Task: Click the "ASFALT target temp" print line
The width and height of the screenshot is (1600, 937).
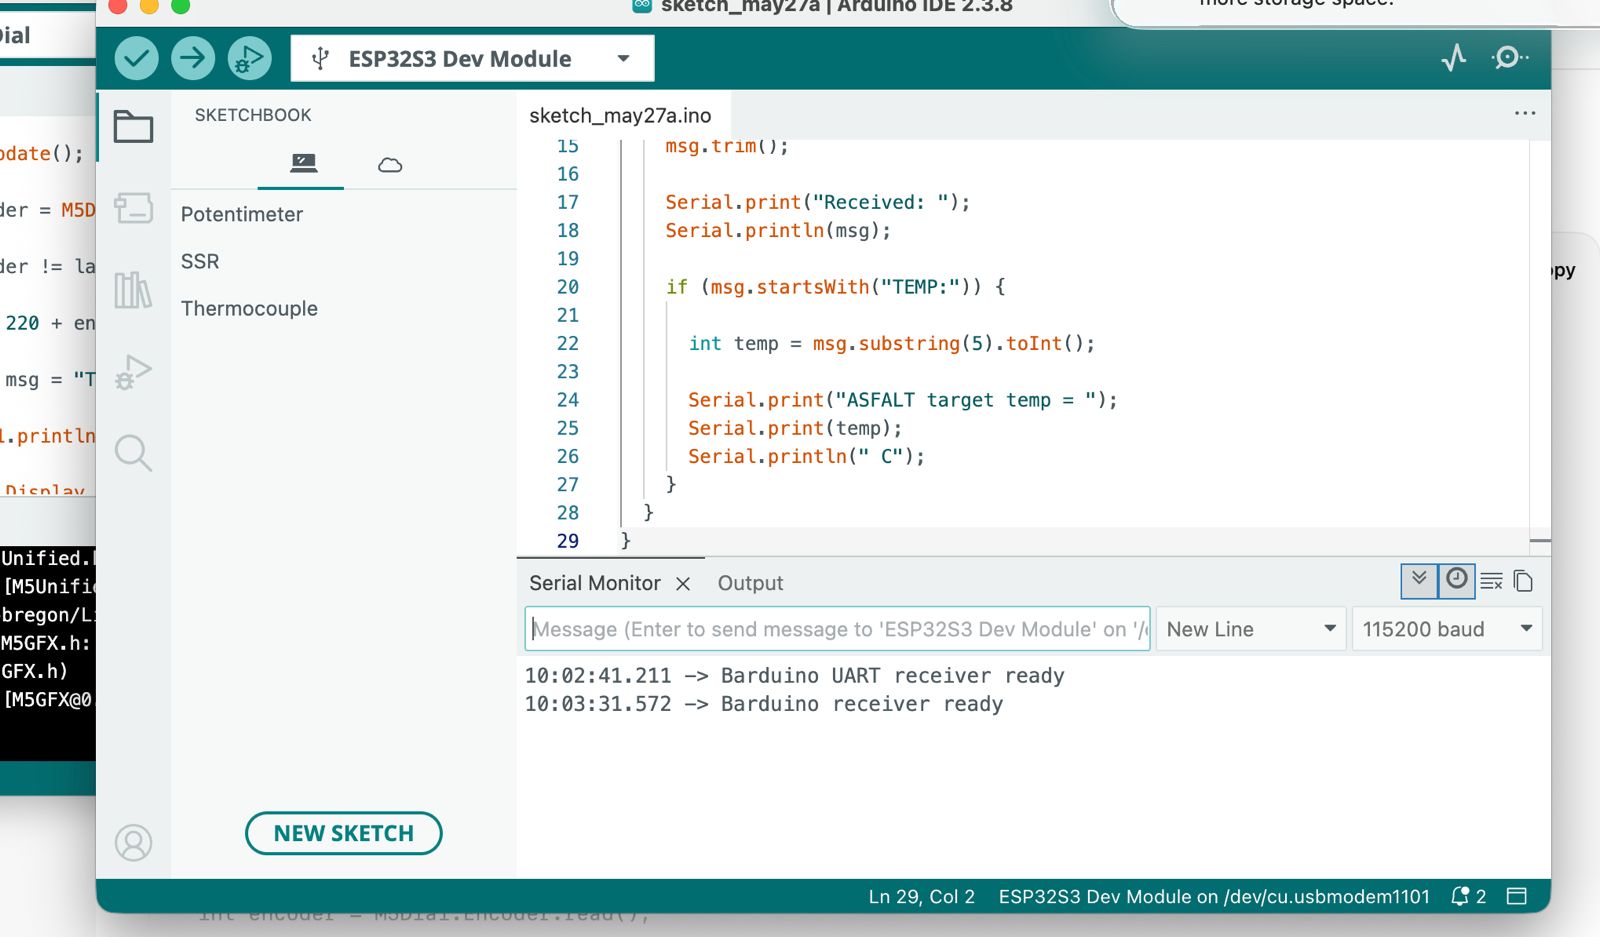Action: (903, 400)
